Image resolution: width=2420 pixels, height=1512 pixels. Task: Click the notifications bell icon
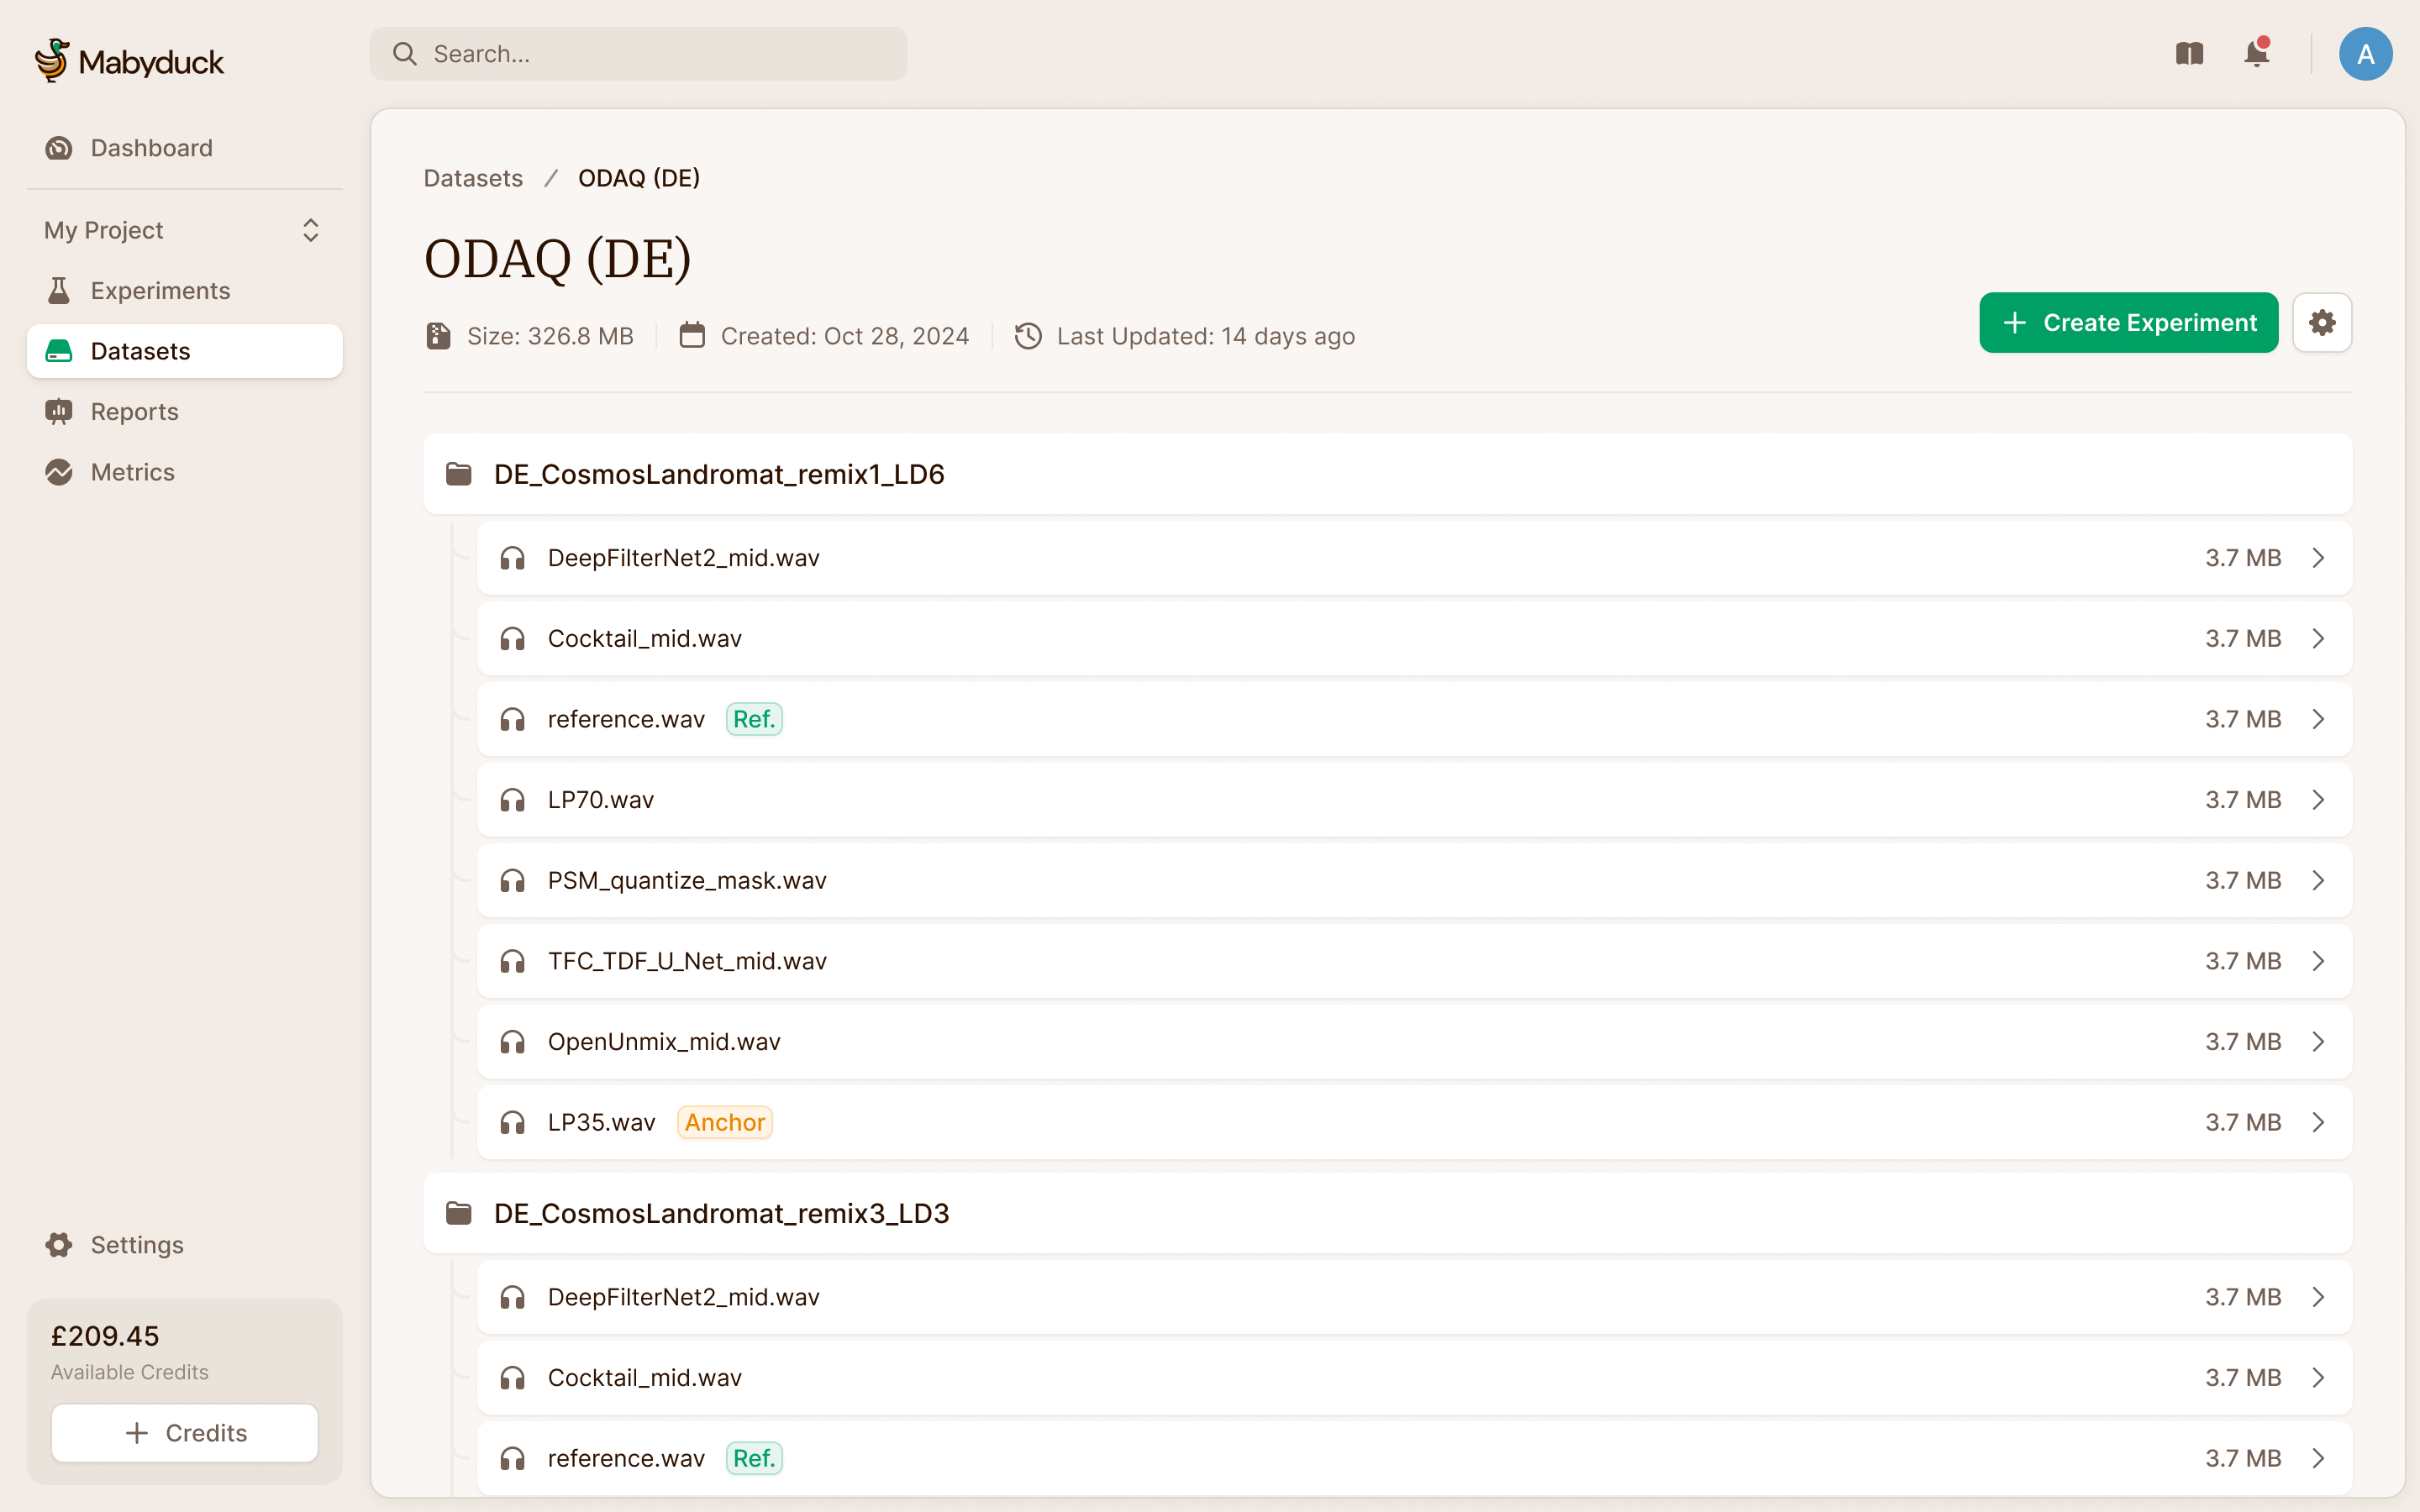pyautogui.click(x=2258, y=54)
